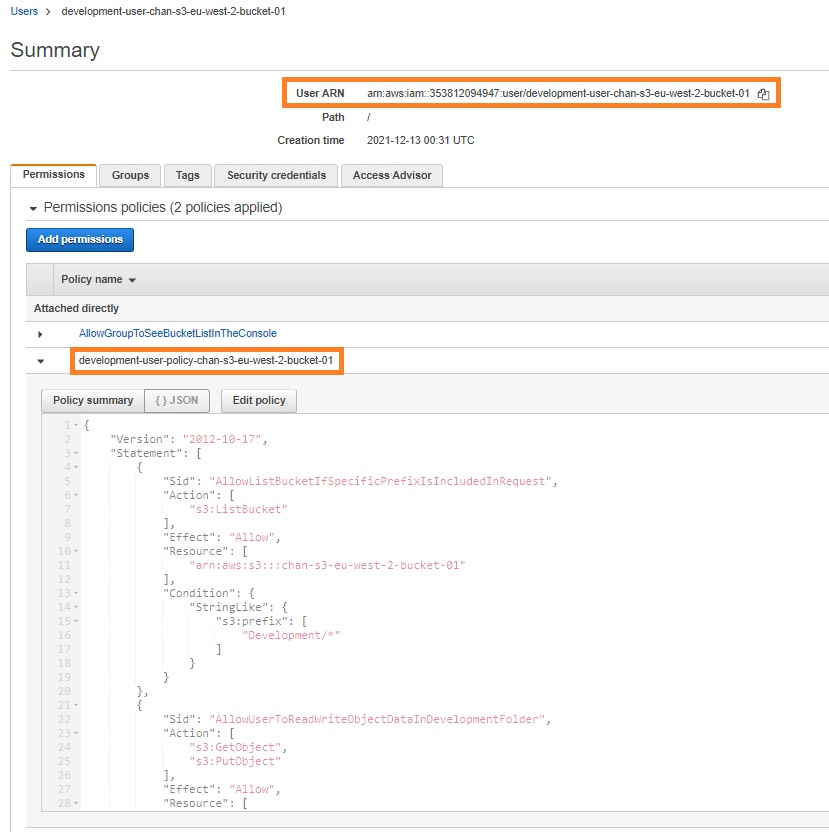The image size is (829, 832).
Task: Fold the StringLike block at line 14
Action: tap(75, 606)
